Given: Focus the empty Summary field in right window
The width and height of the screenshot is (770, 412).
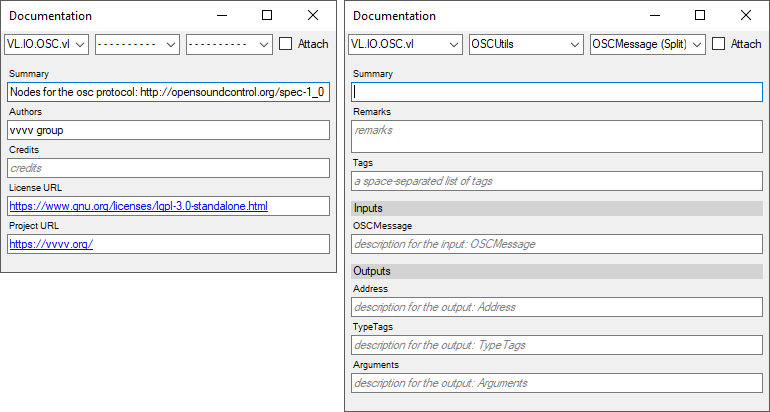Looking at the screenshot, I should click(557, 92).
